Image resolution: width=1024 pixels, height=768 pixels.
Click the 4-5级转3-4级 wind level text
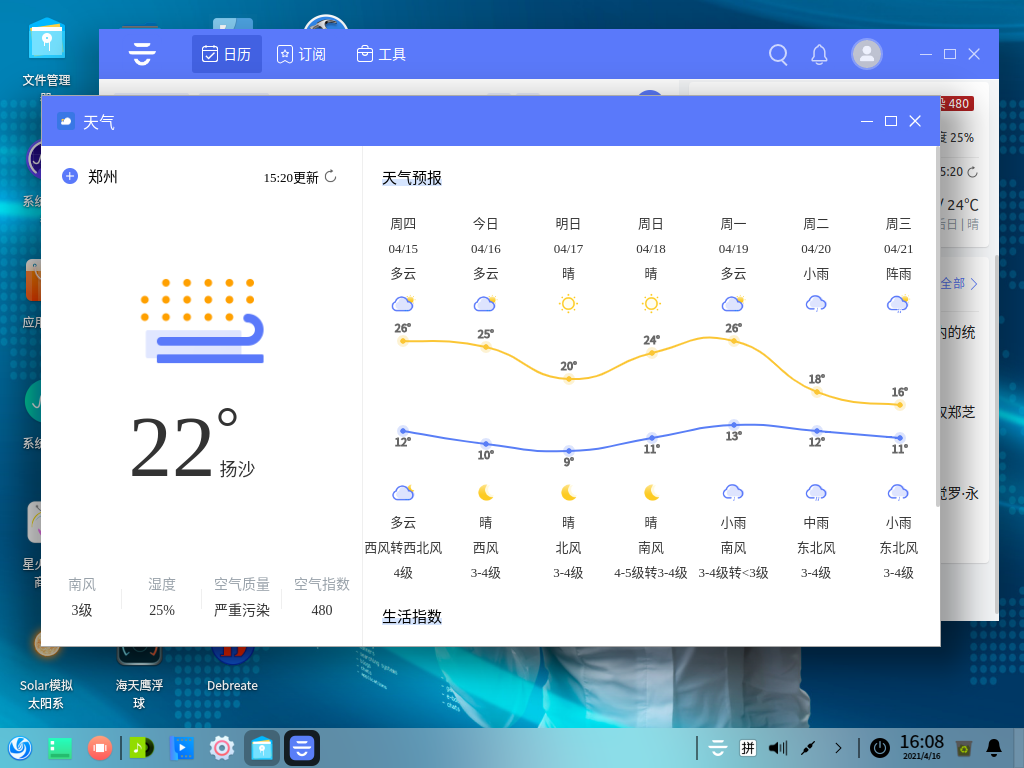651,573
